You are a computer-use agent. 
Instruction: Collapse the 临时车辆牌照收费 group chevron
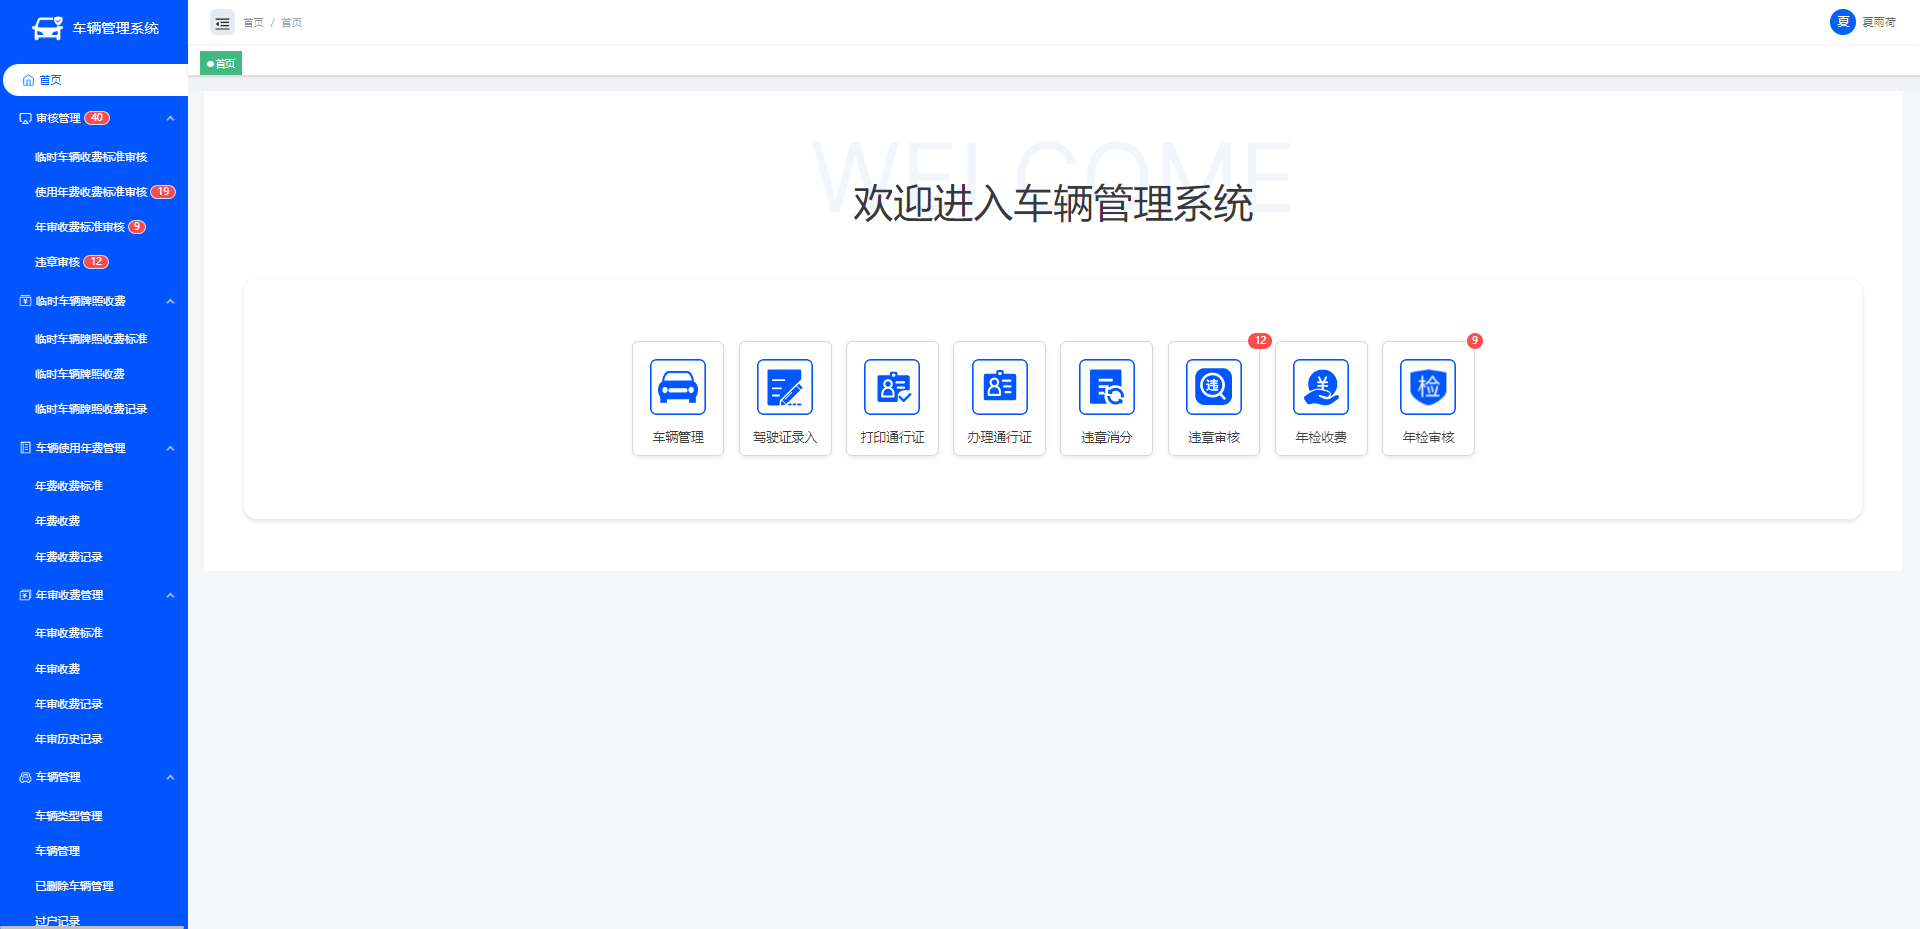pyautogui.click(x=170, y=301)
